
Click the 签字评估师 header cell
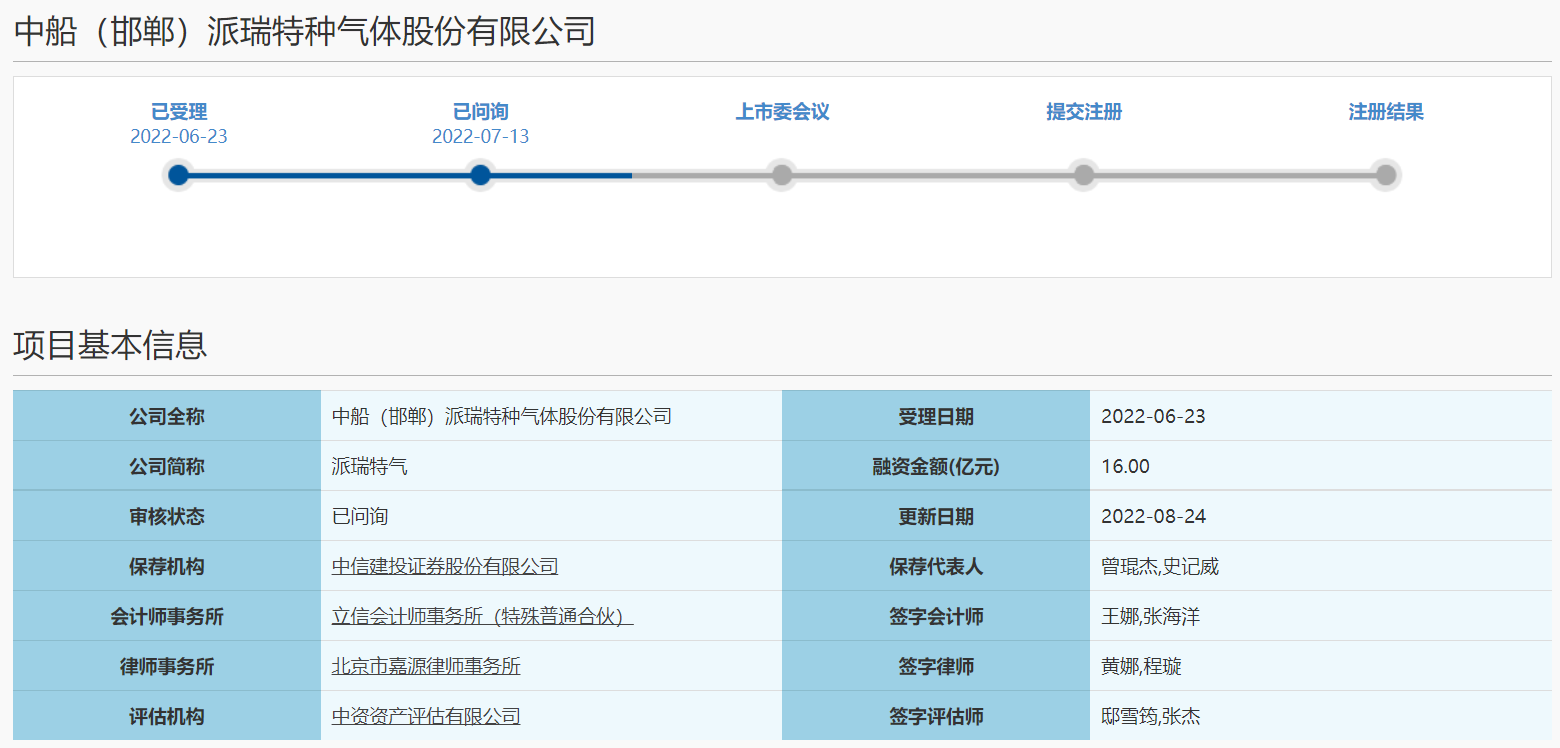(936, 716)
